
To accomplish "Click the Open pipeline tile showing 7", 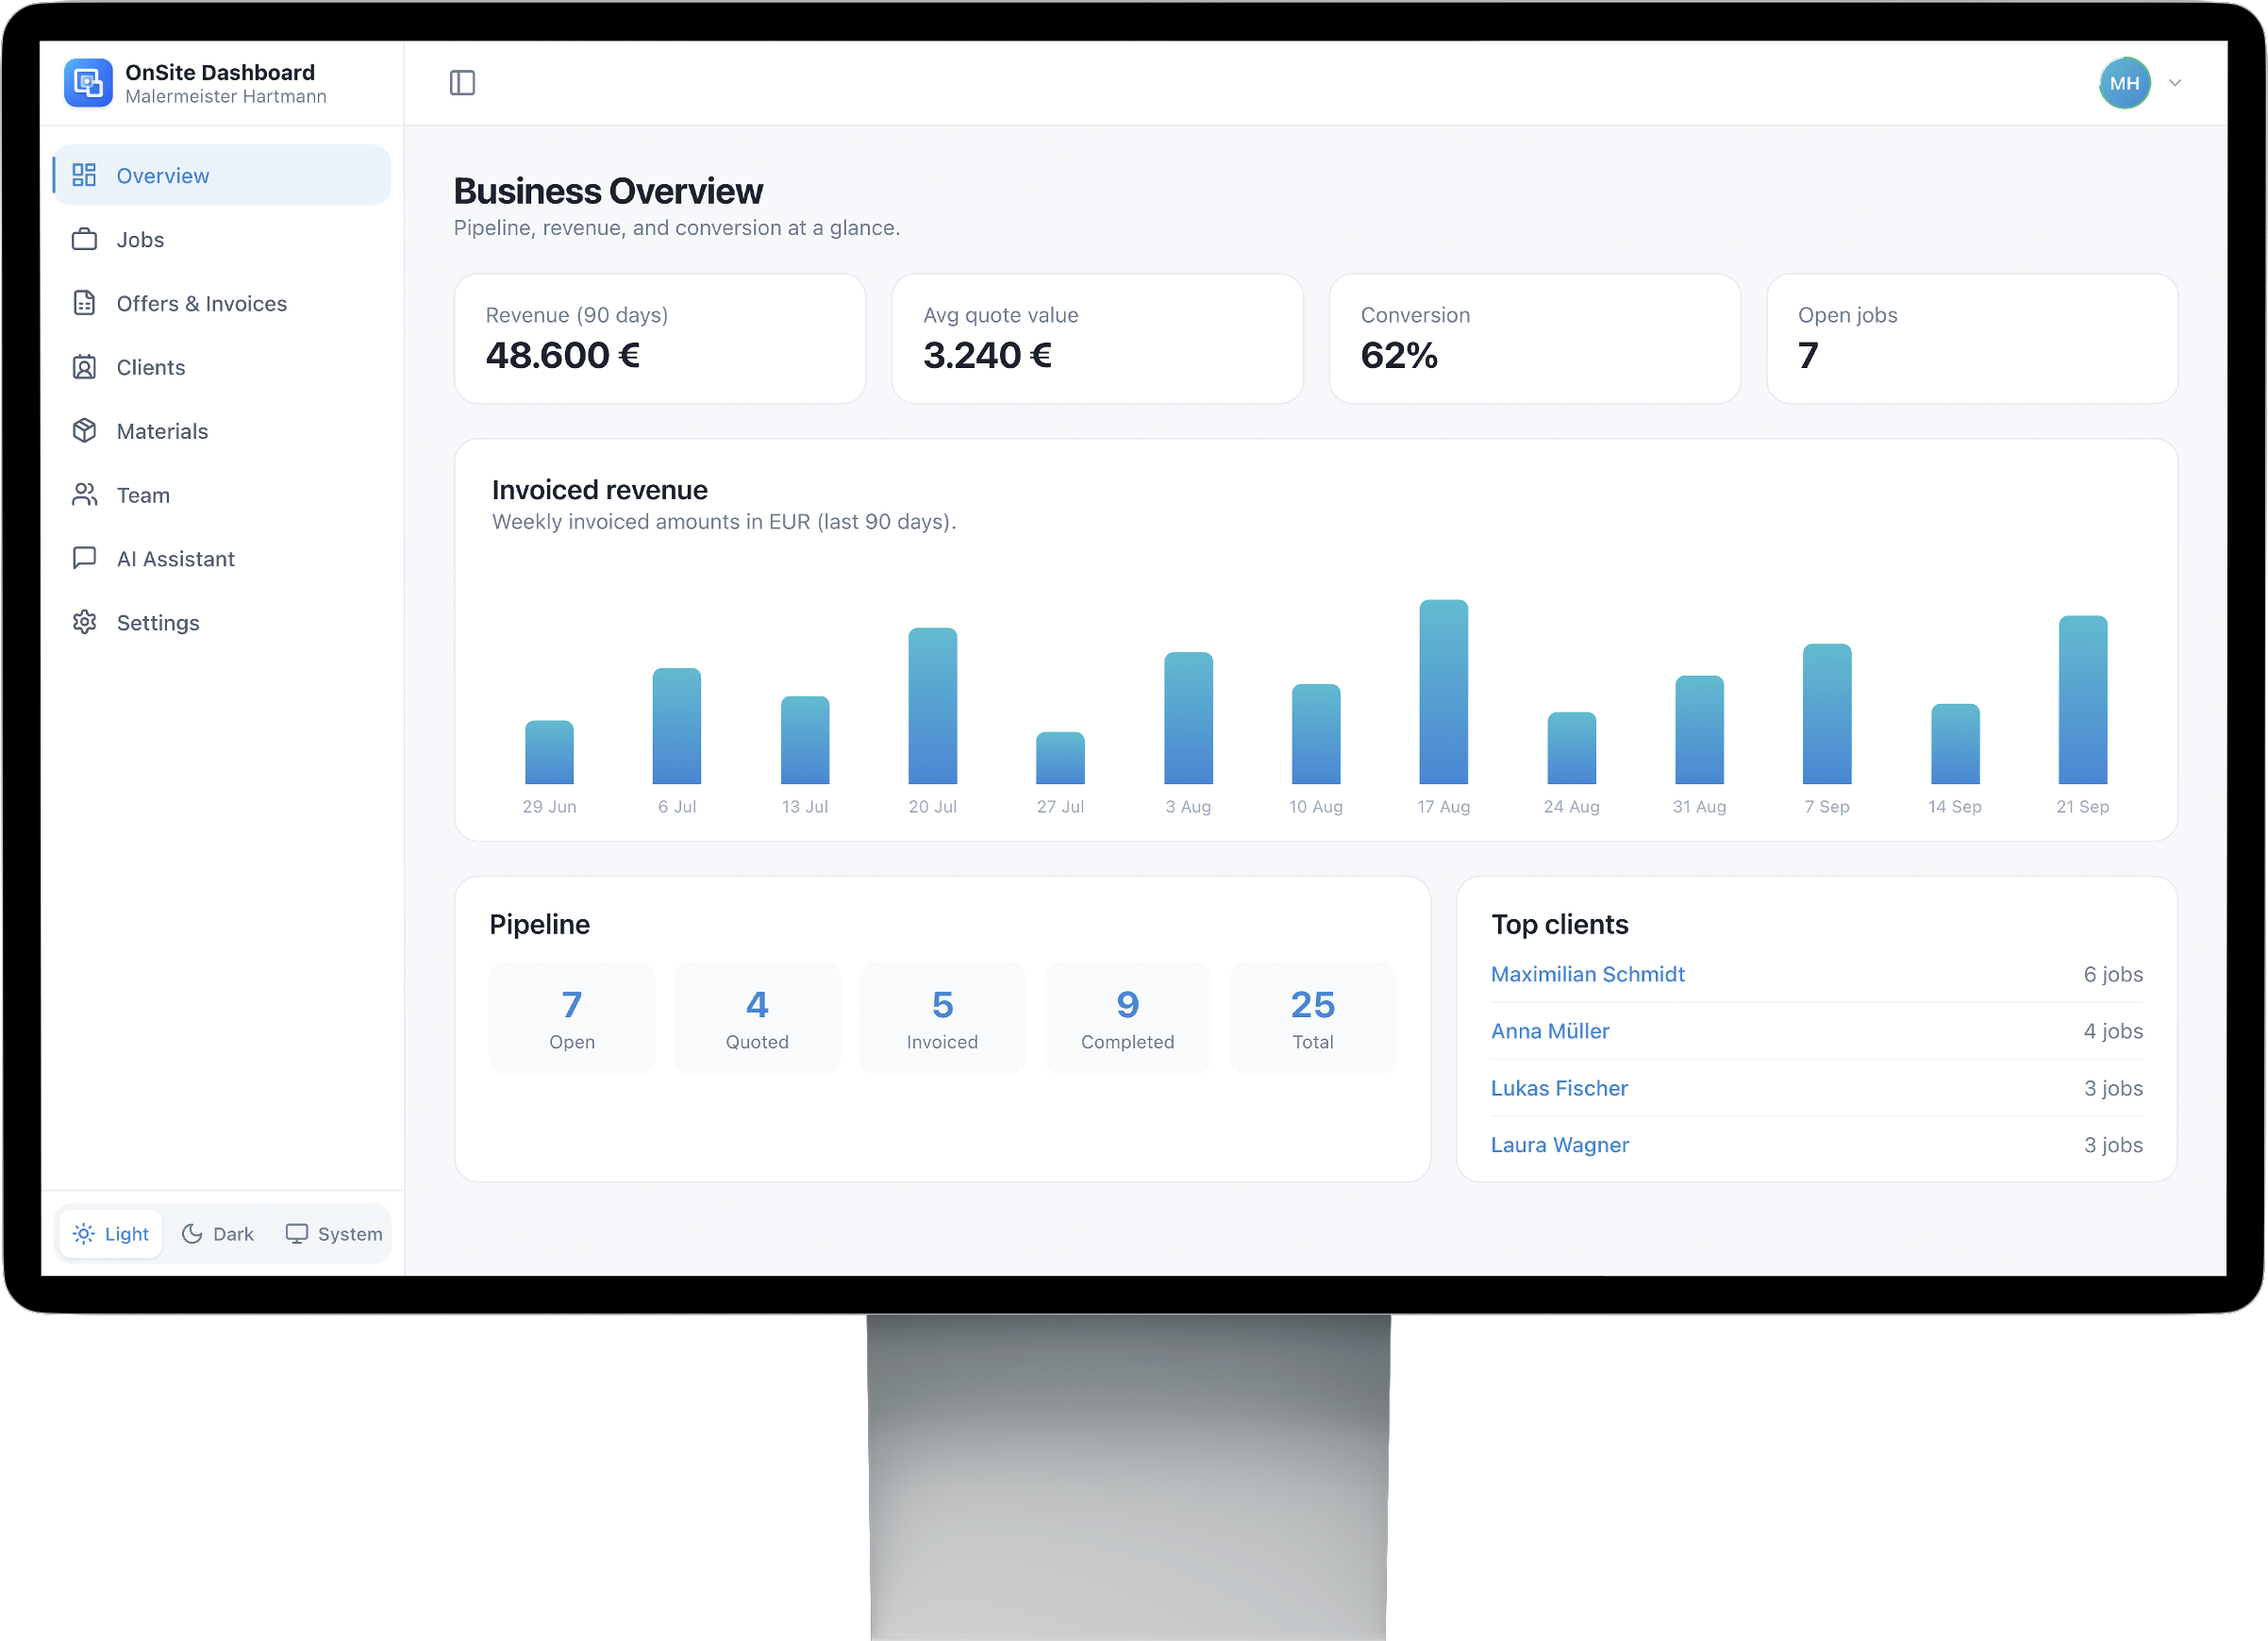I will click(x=572, y=1019).
